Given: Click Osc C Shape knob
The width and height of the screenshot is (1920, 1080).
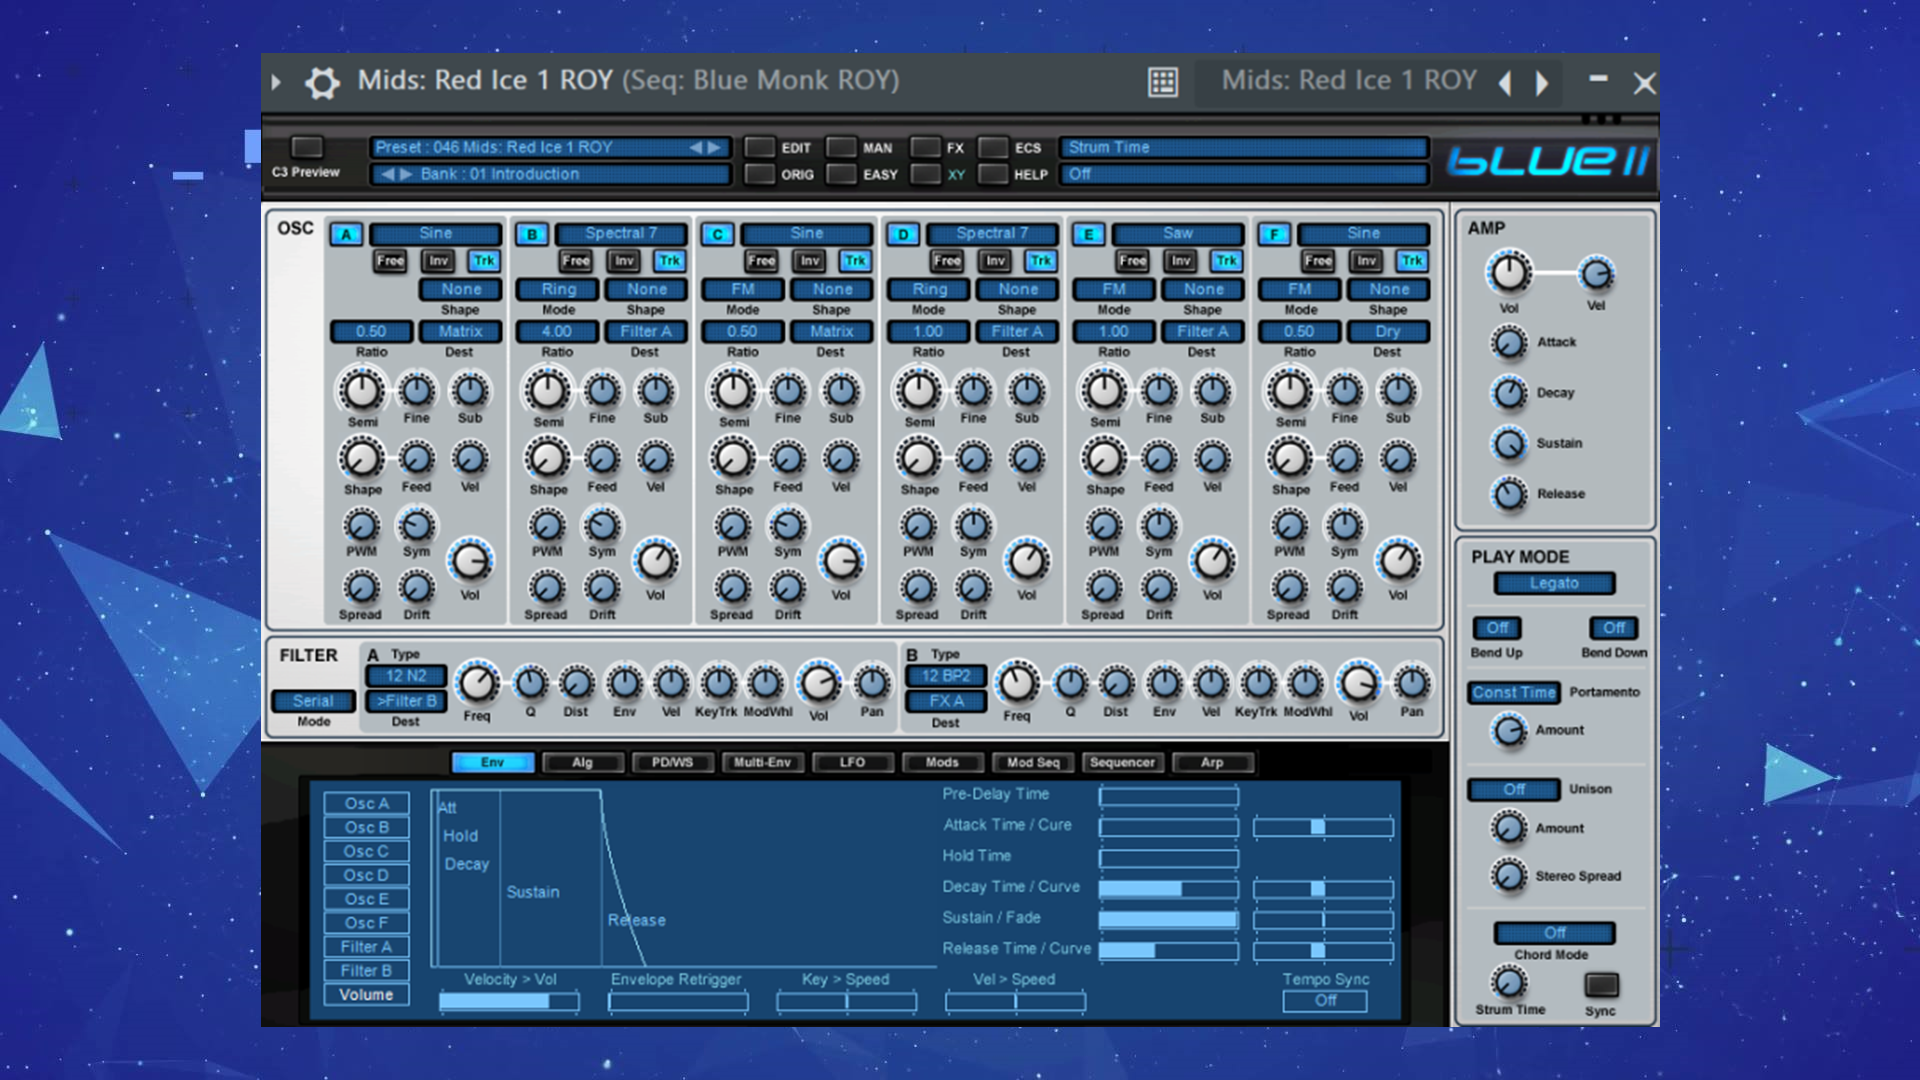Looking at the screenshot, I should [733, 459].
